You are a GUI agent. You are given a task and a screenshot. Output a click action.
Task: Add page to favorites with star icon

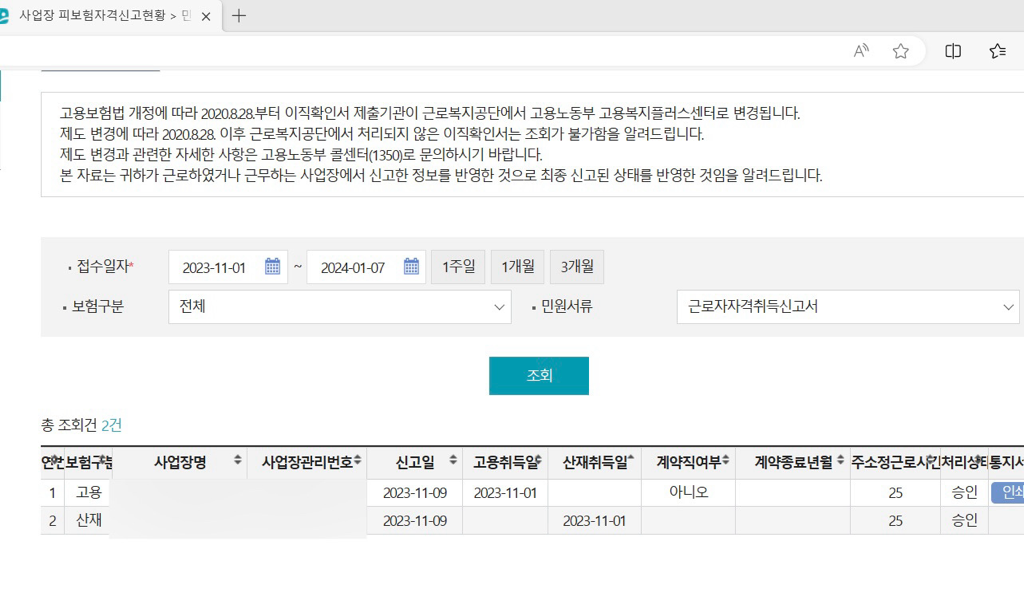click(x=900, y=51)
